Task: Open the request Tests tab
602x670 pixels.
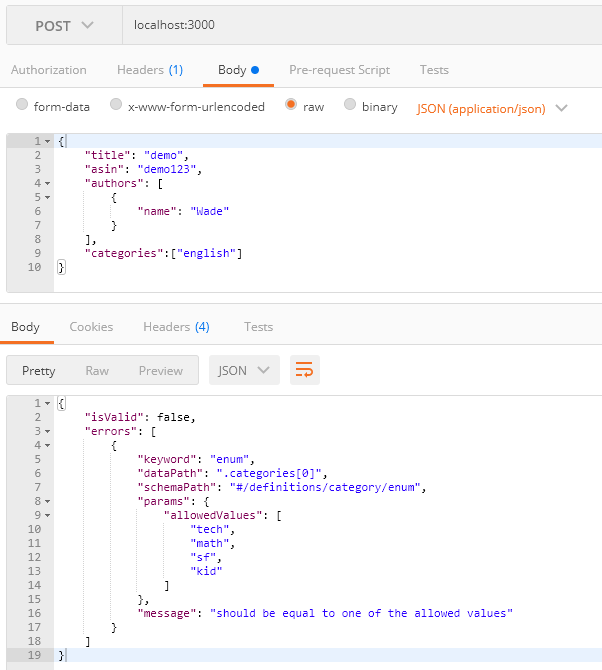Action: (434, 70)
